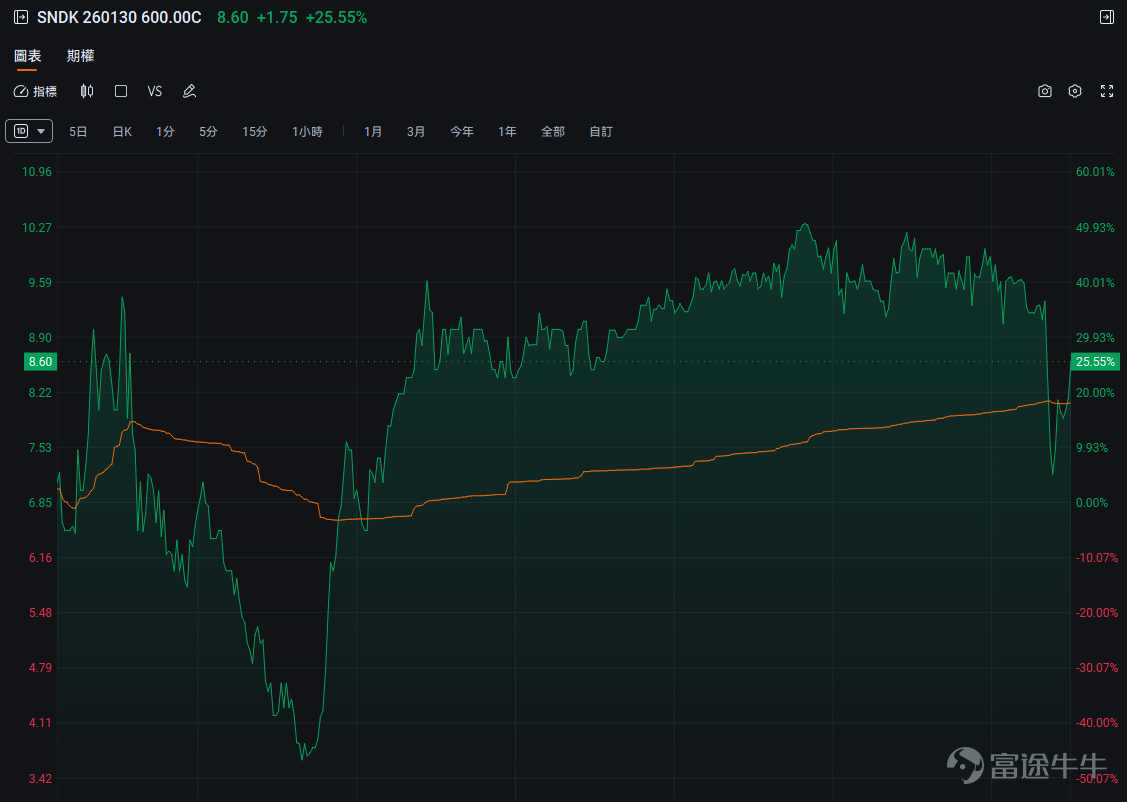Viewport: 1127px width, 802px height.
Task: Select the drawing pencil tool
Action: [x=189, y=91]
